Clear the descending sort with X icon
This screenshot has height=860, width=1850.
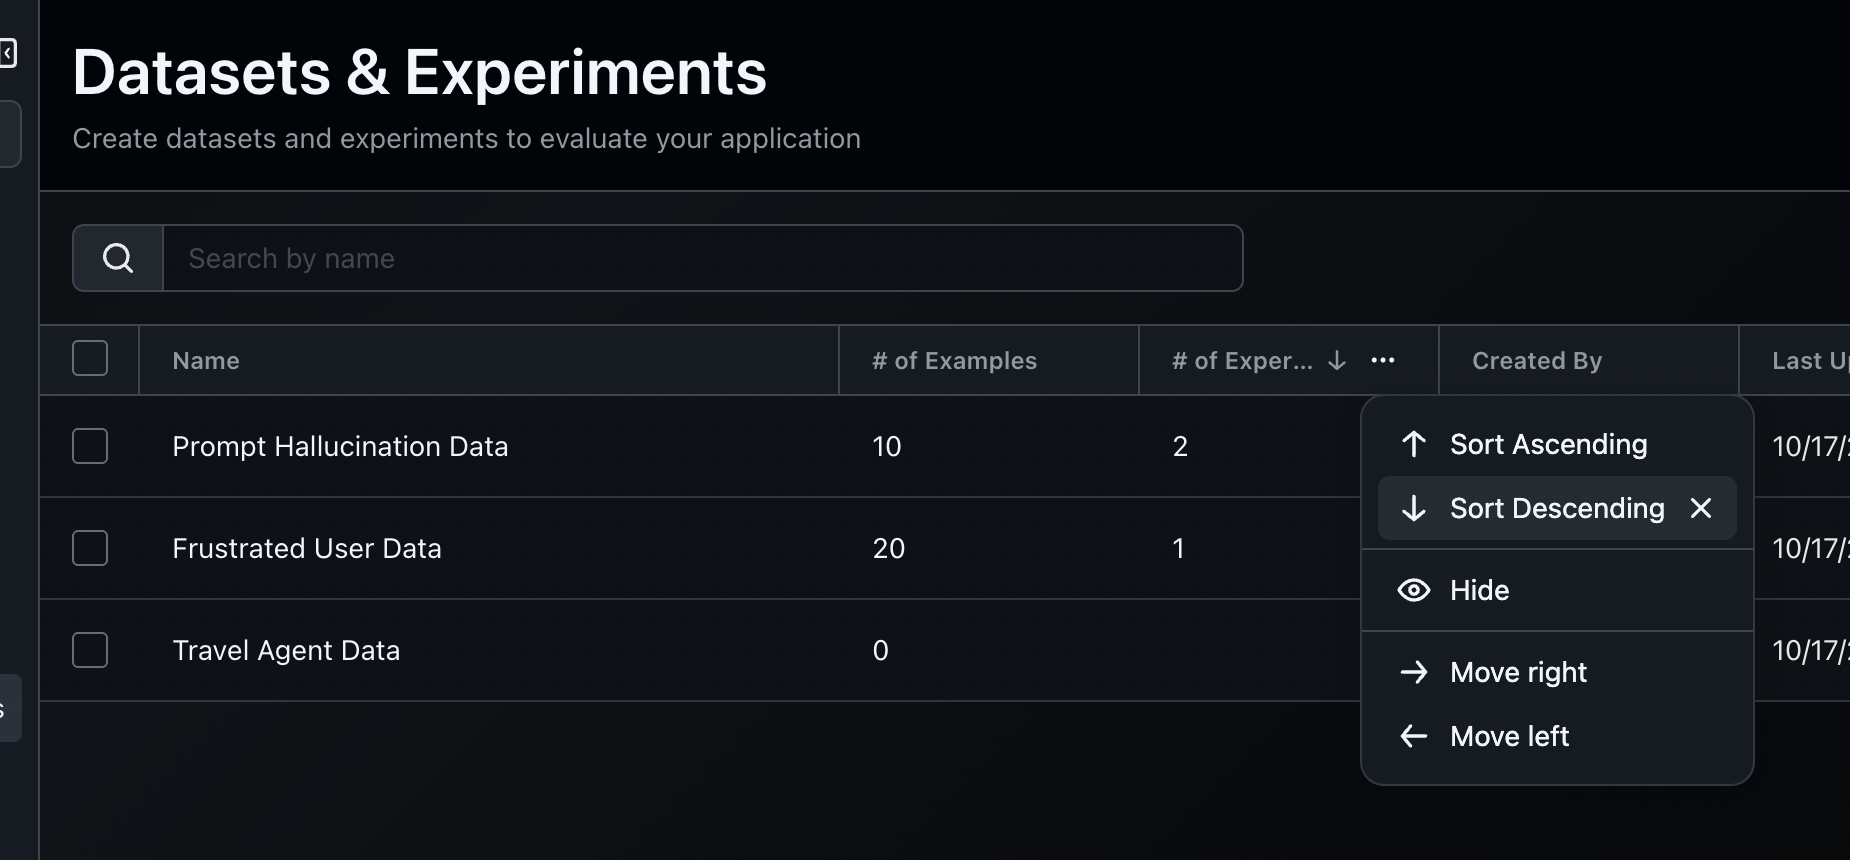[1701, 508]
